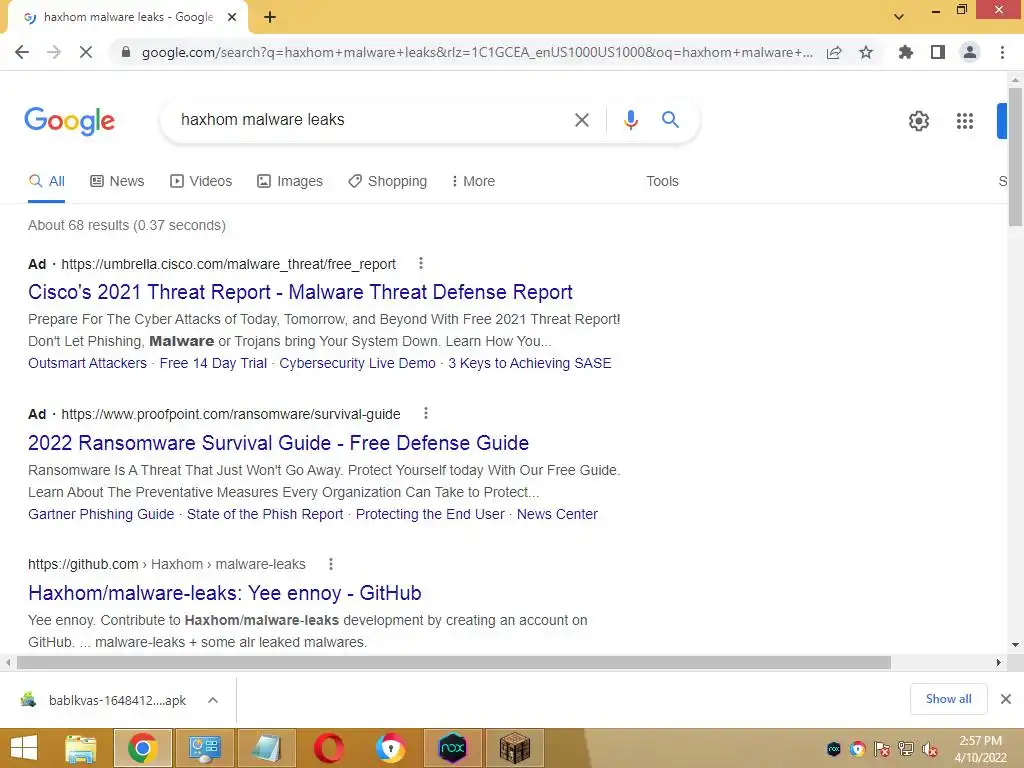Click Show all downloads
Screen dimensions: 1024x768
pos(948,699)
